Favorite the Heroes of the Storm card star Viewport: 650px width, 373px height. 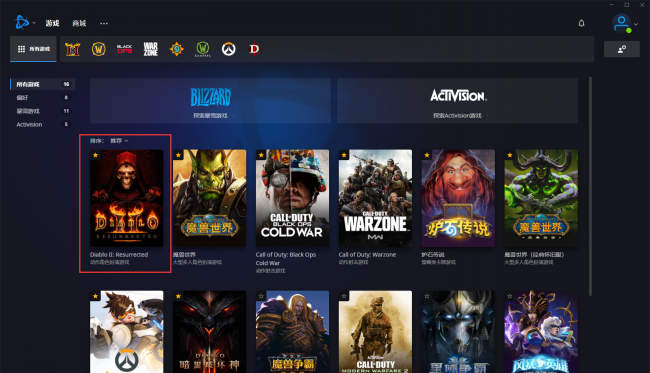510,296
